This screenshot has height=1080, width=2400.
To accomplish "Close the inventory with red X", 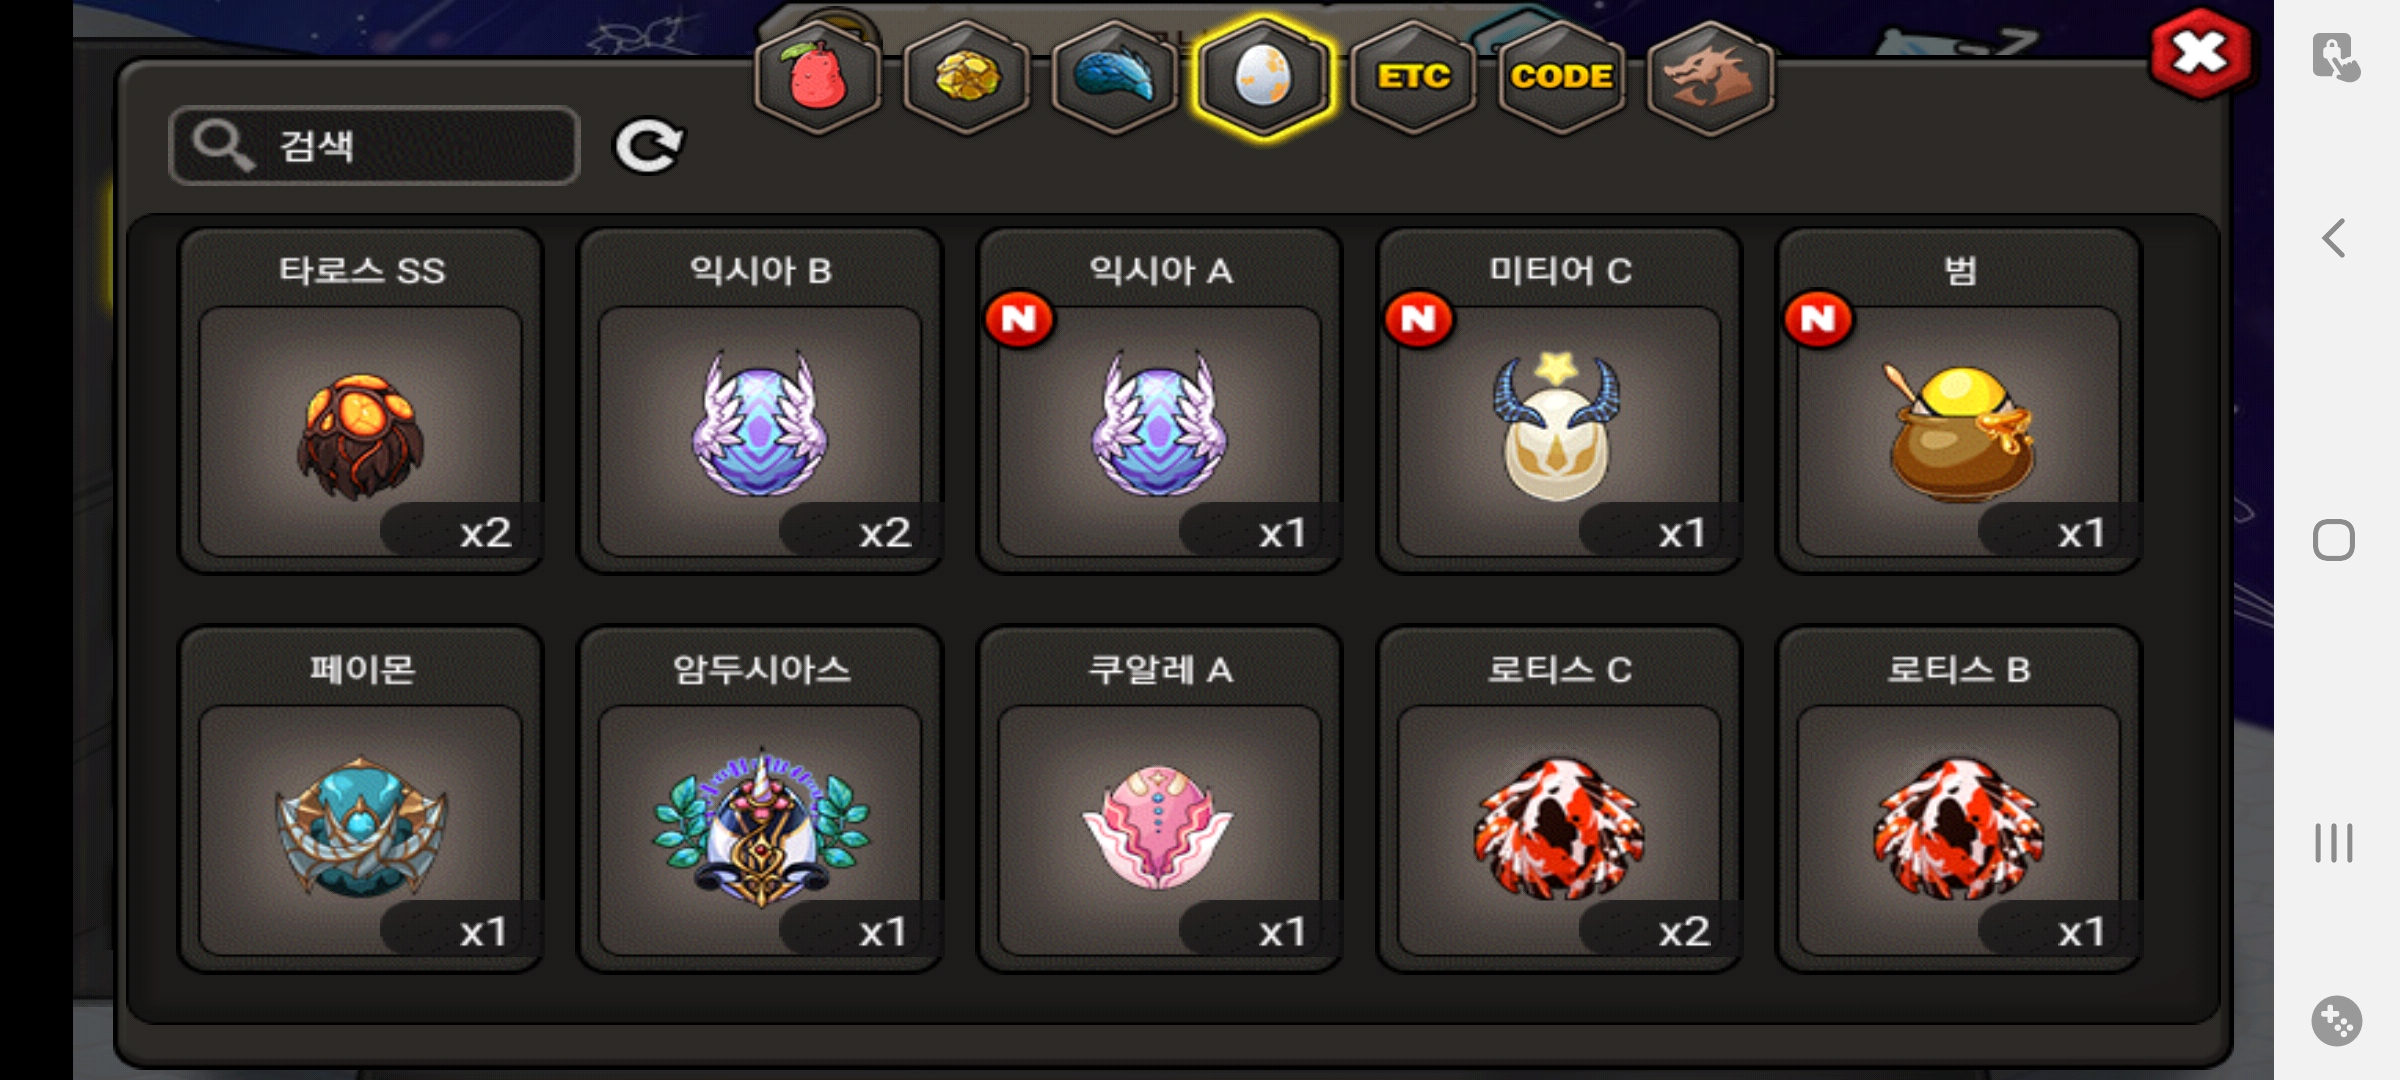I will [2200, 53].
